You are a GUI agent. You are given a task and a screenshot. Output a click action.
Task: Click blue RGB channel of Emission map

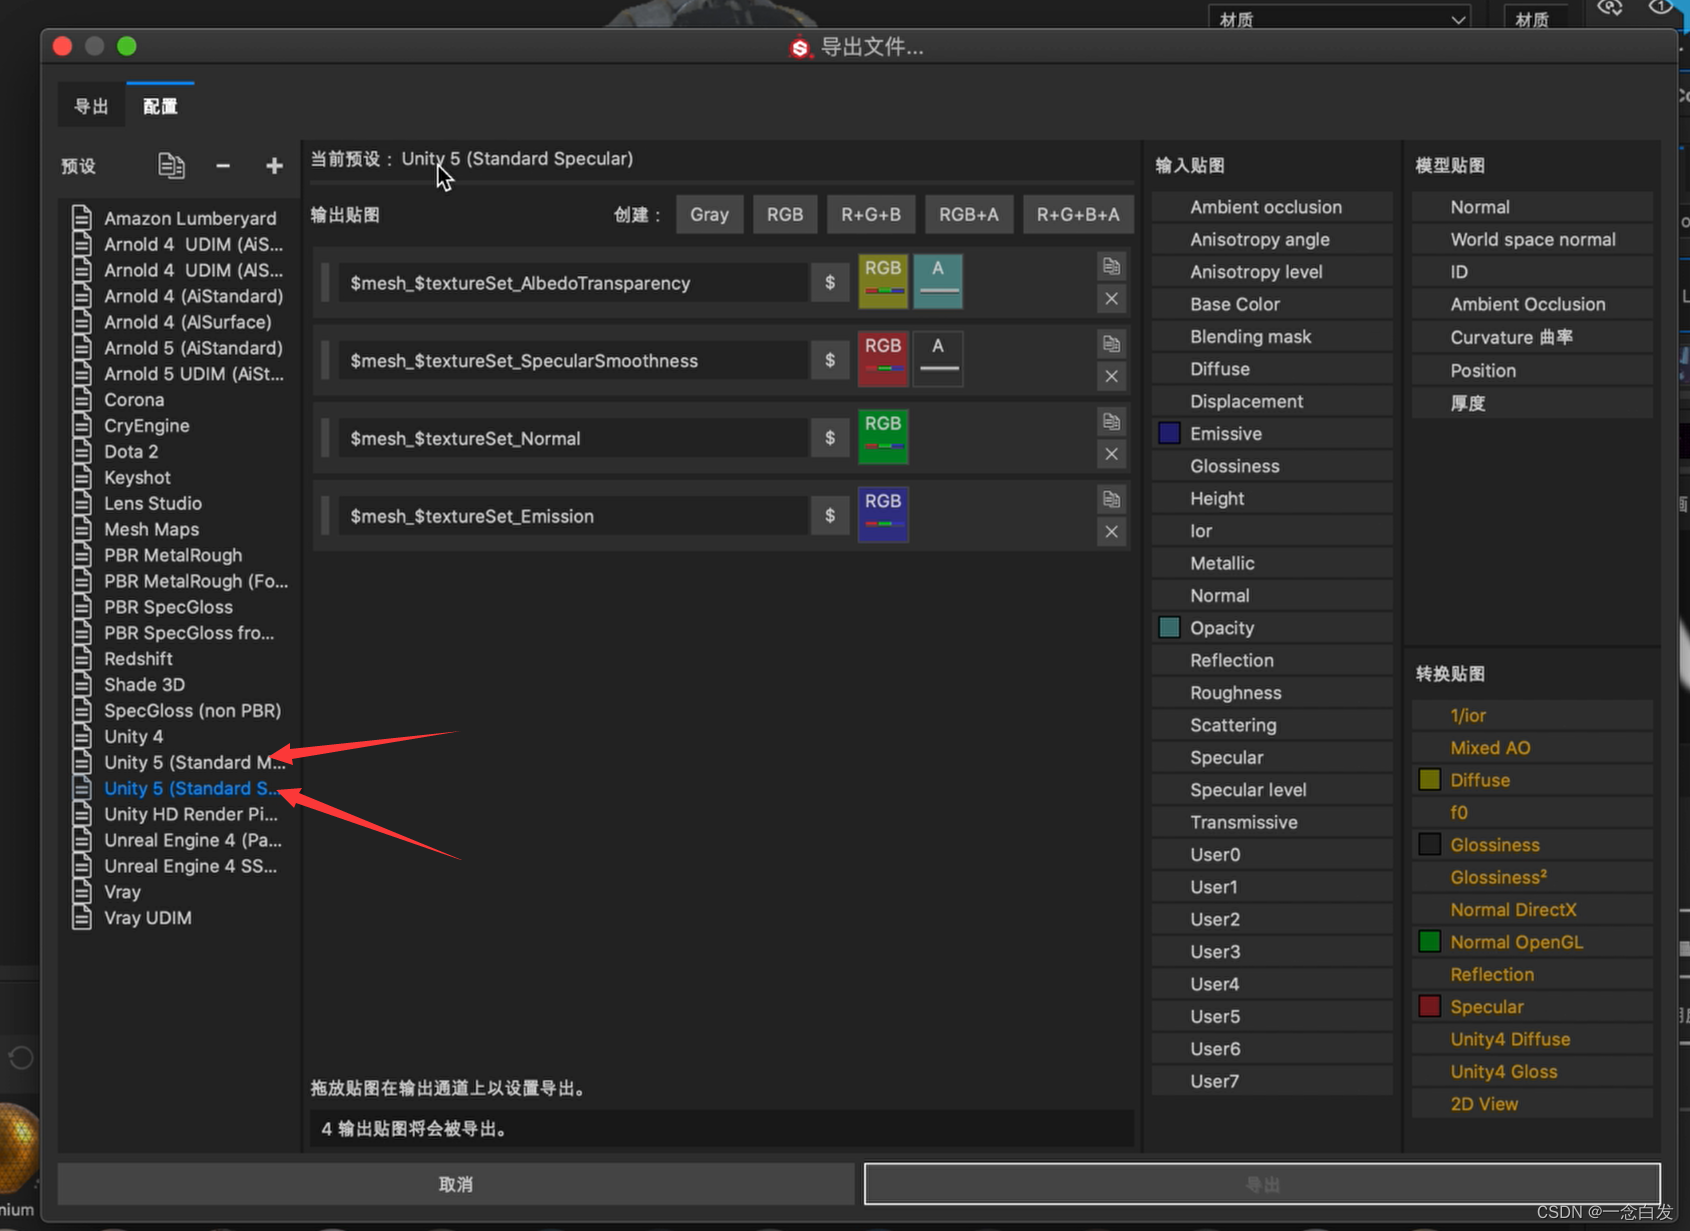pyautogui.click(x=883, y=514)
